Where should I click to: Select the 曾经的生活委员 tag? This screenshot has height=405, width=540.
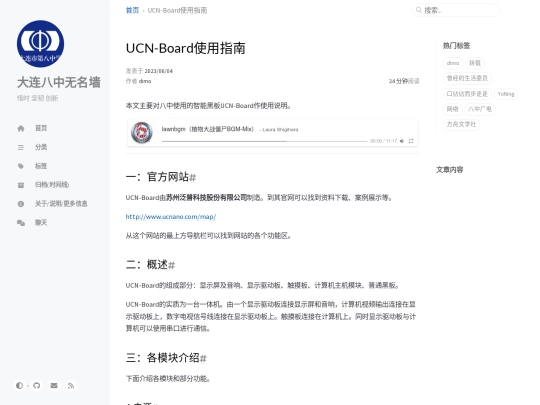[x=467, y=78]
